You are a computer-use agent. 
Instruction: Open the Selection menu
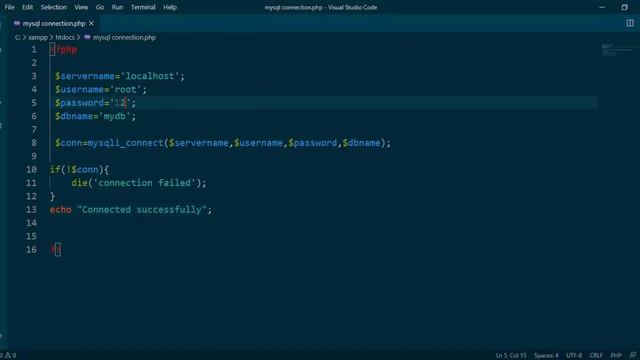pyautogui.click(x=53, y=7)
